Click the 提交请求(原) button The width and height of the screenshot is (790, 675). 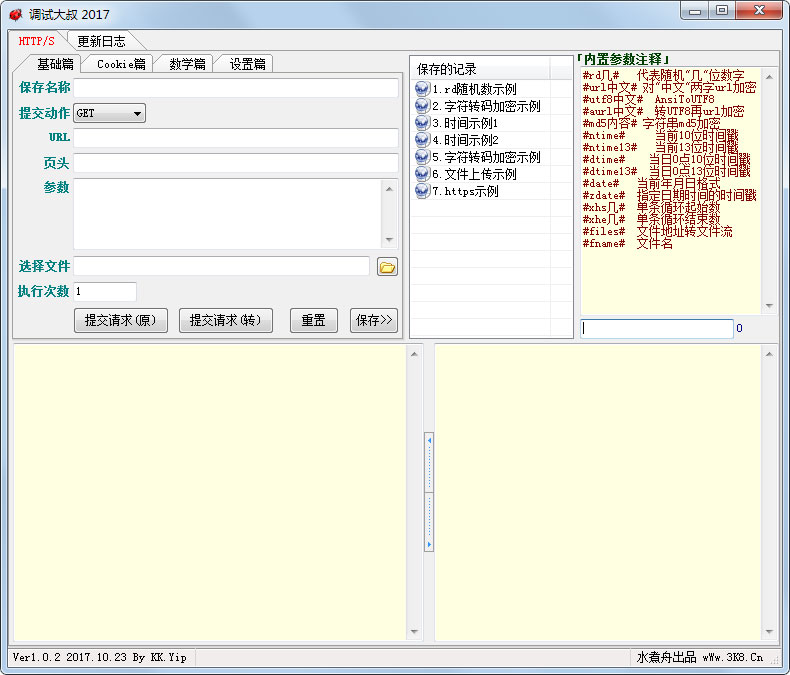click(121, 320)
